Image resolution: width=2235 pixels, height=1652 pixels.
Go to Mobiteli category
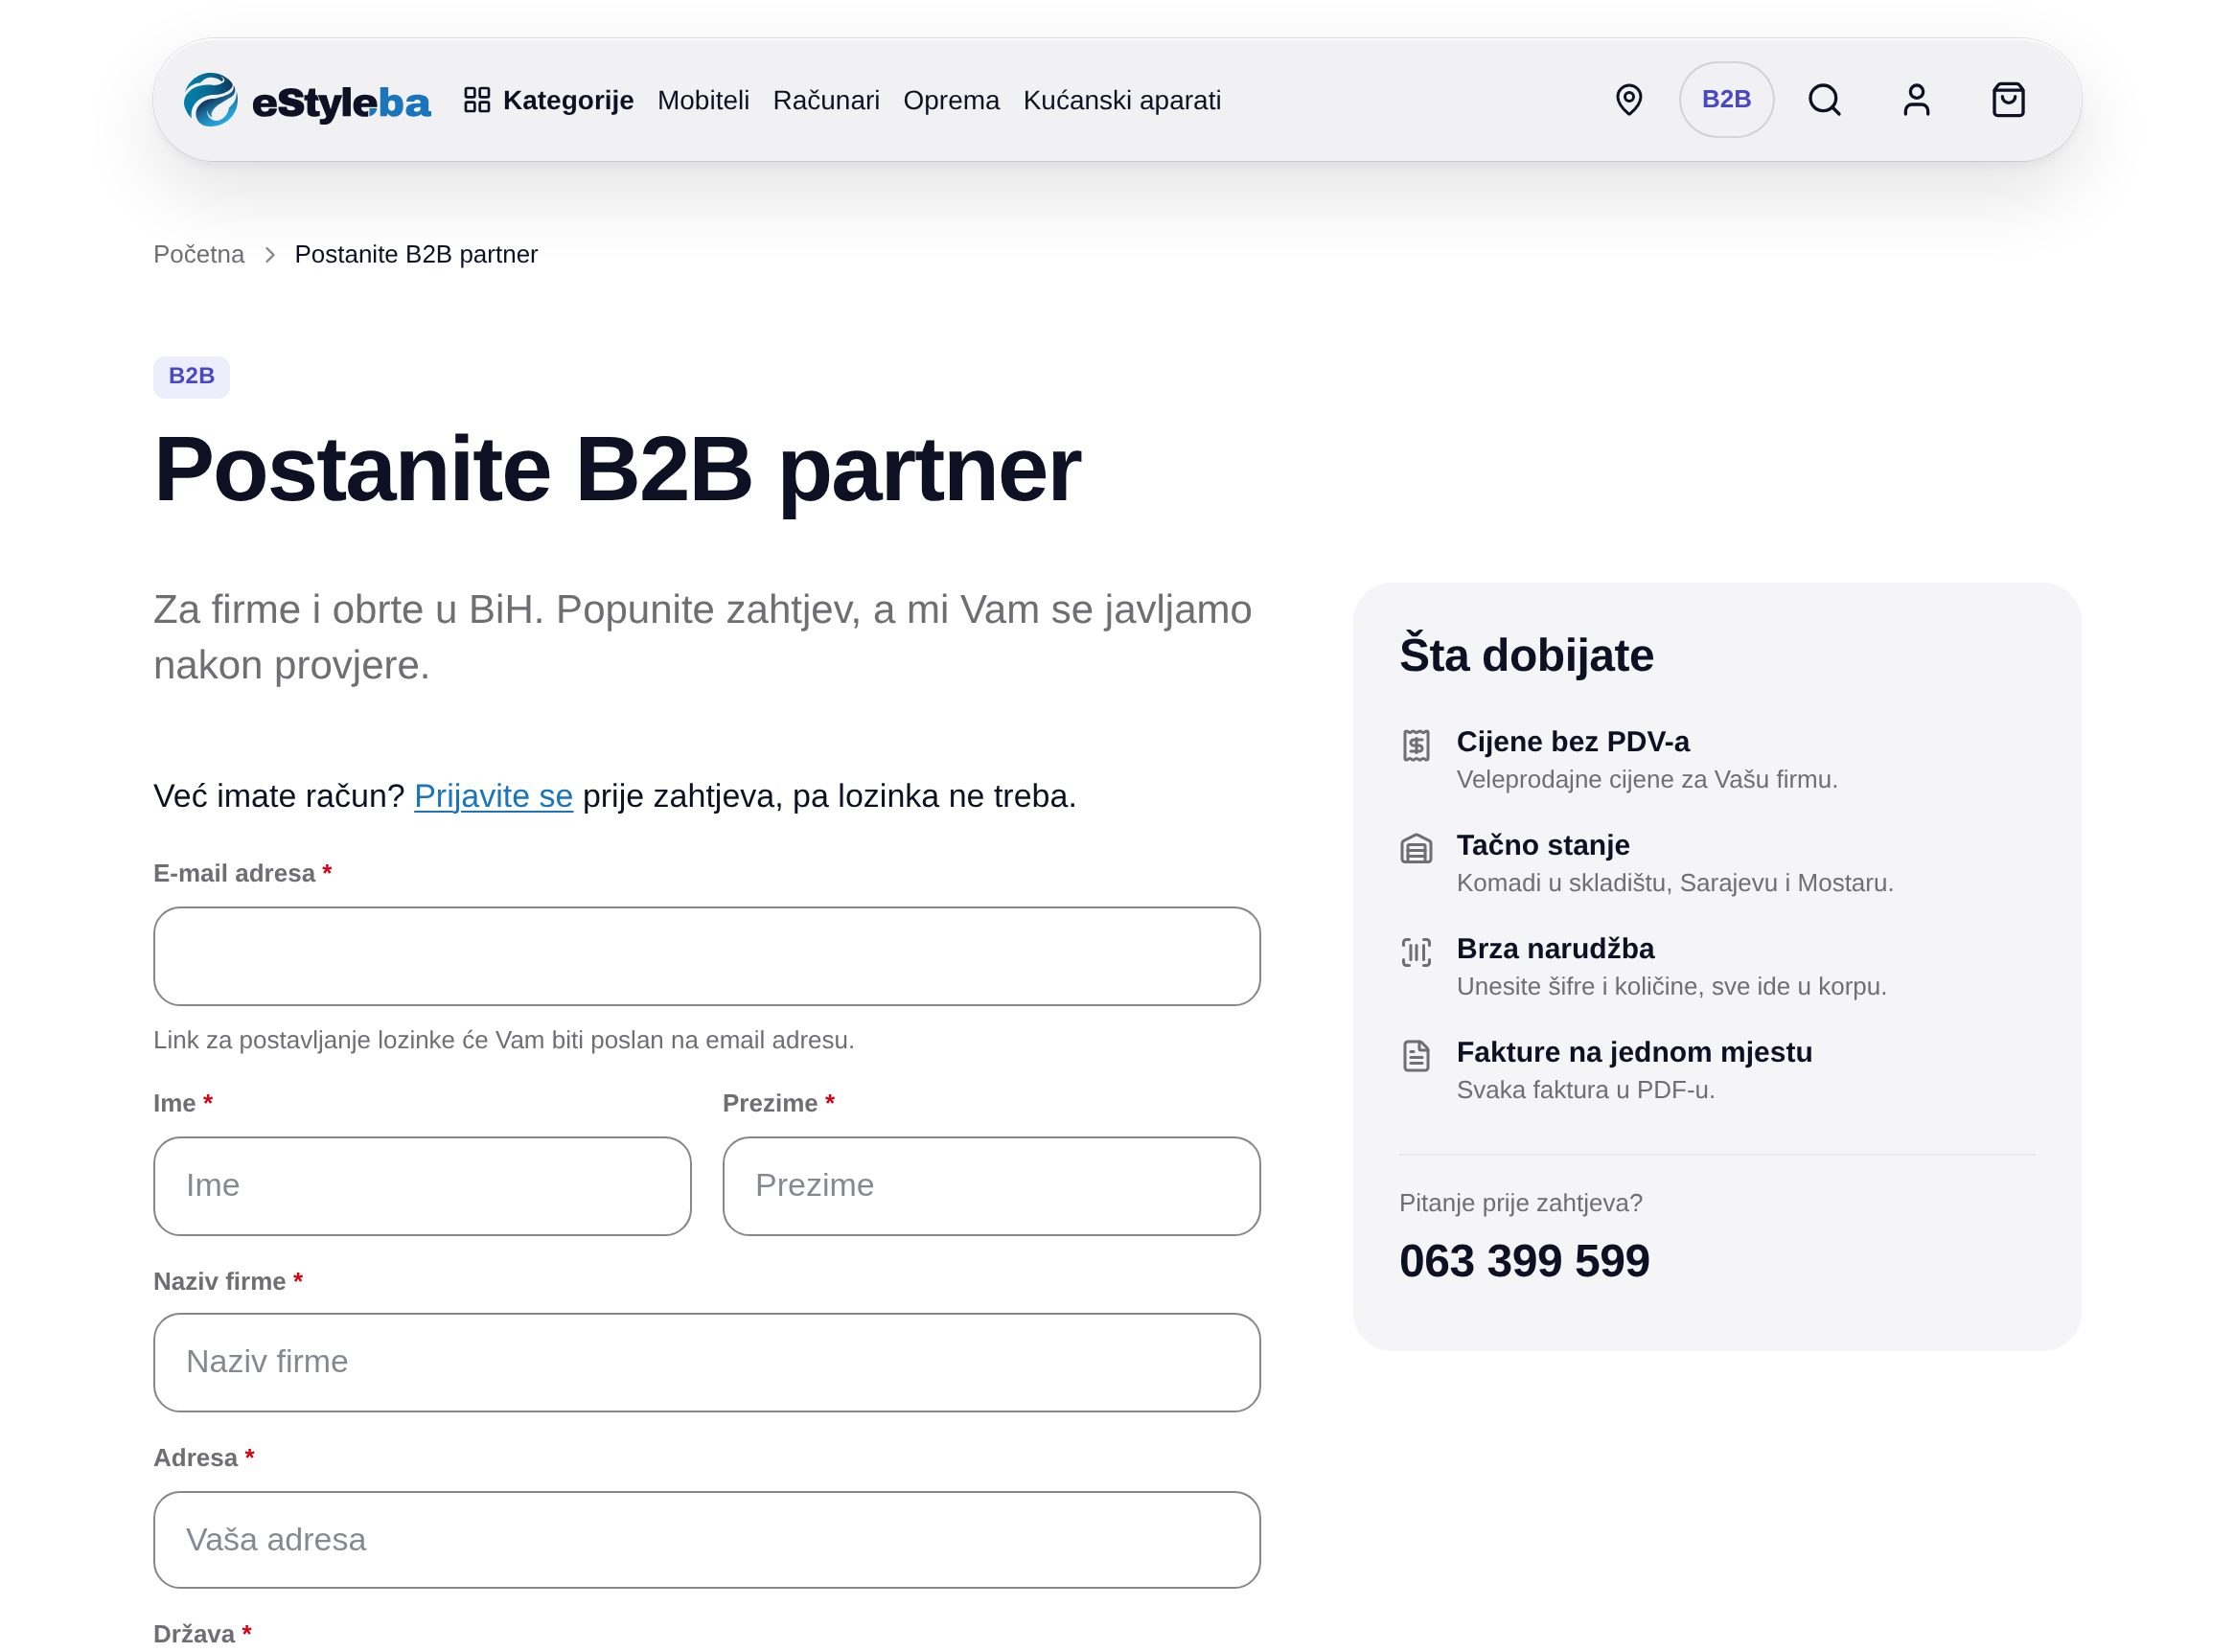703,100
